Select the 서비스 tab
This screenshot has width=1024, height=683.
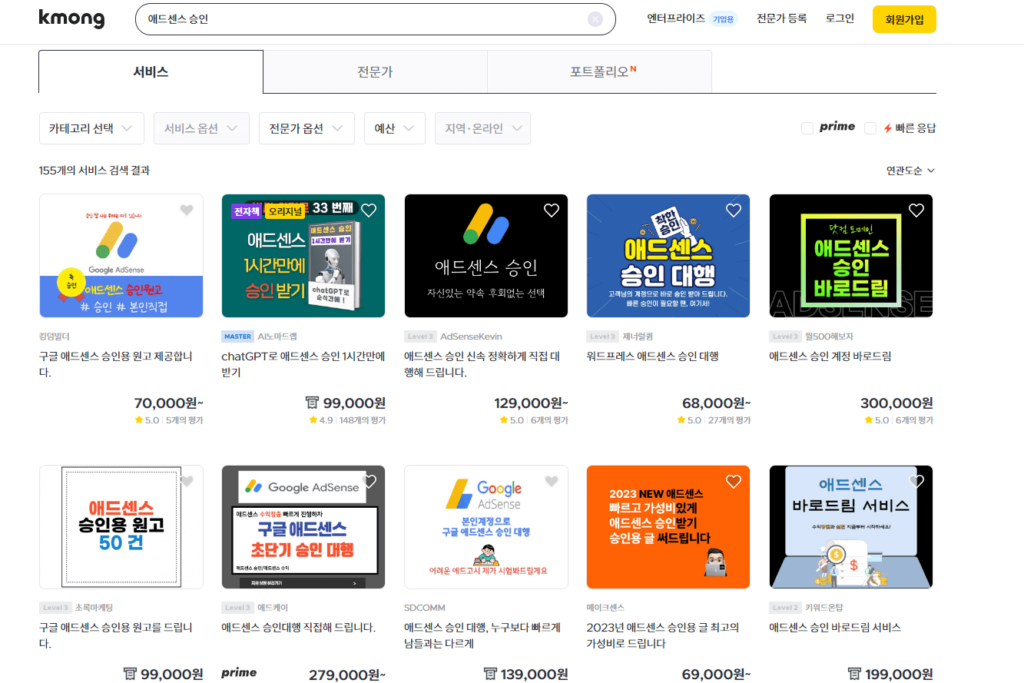[151, 72]
